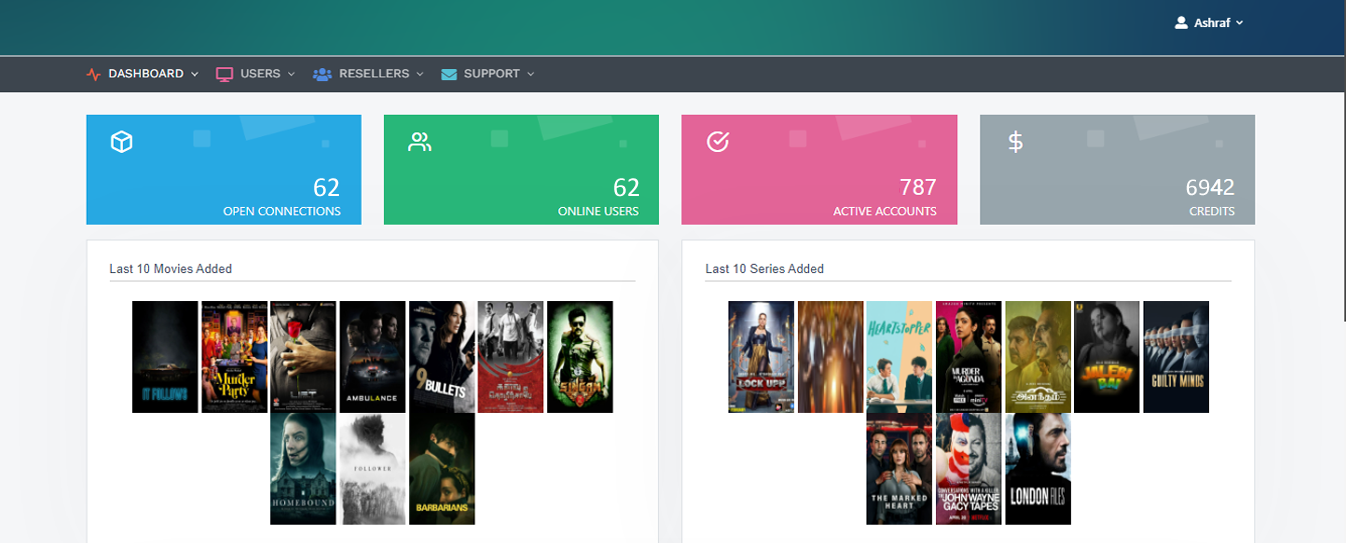Click the Dashboard pulse icon
Screen dimensions: 1346x543
click(x=94, y=74)
